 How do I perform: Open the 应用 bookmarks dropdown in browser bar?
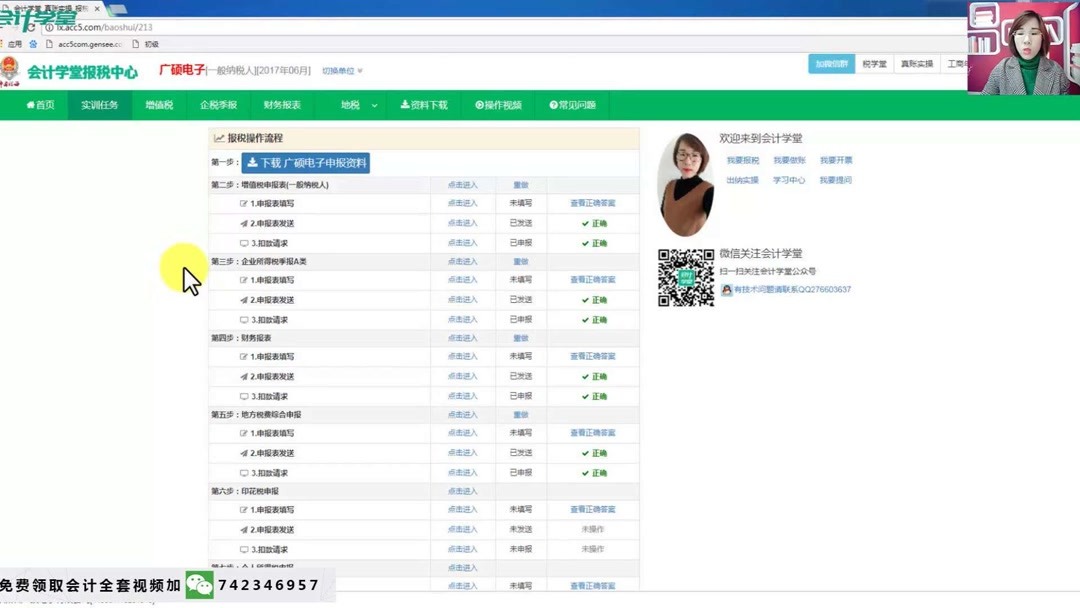15,44
